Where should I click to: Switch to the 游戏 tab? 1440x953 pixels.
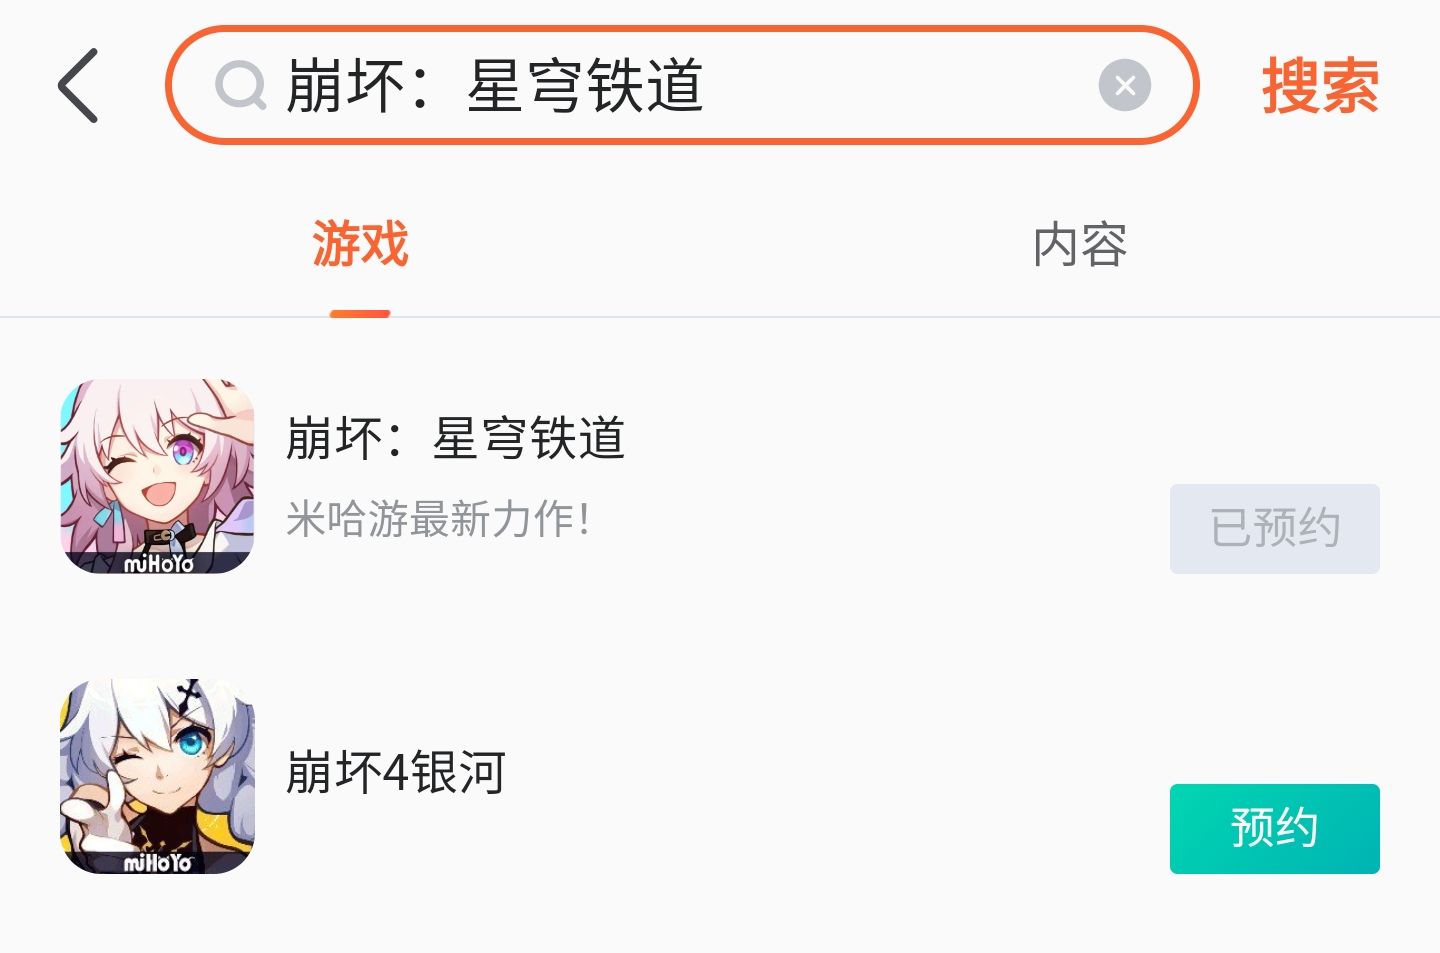360,245
